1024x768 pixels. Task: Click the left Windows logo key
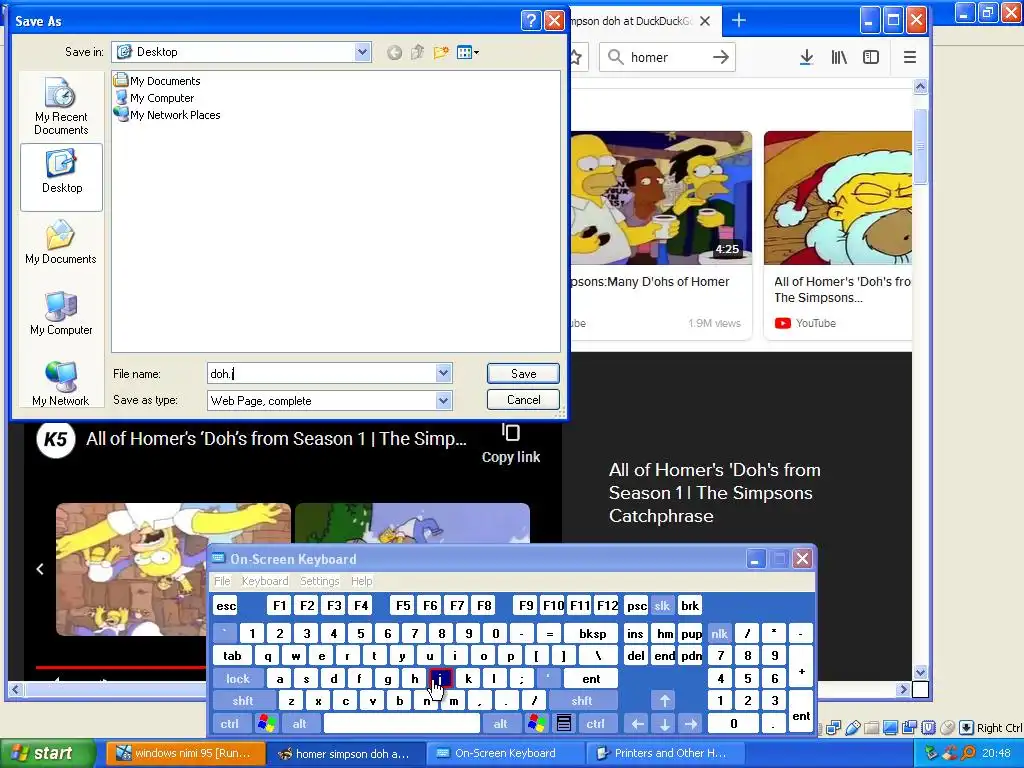(266, 724)
